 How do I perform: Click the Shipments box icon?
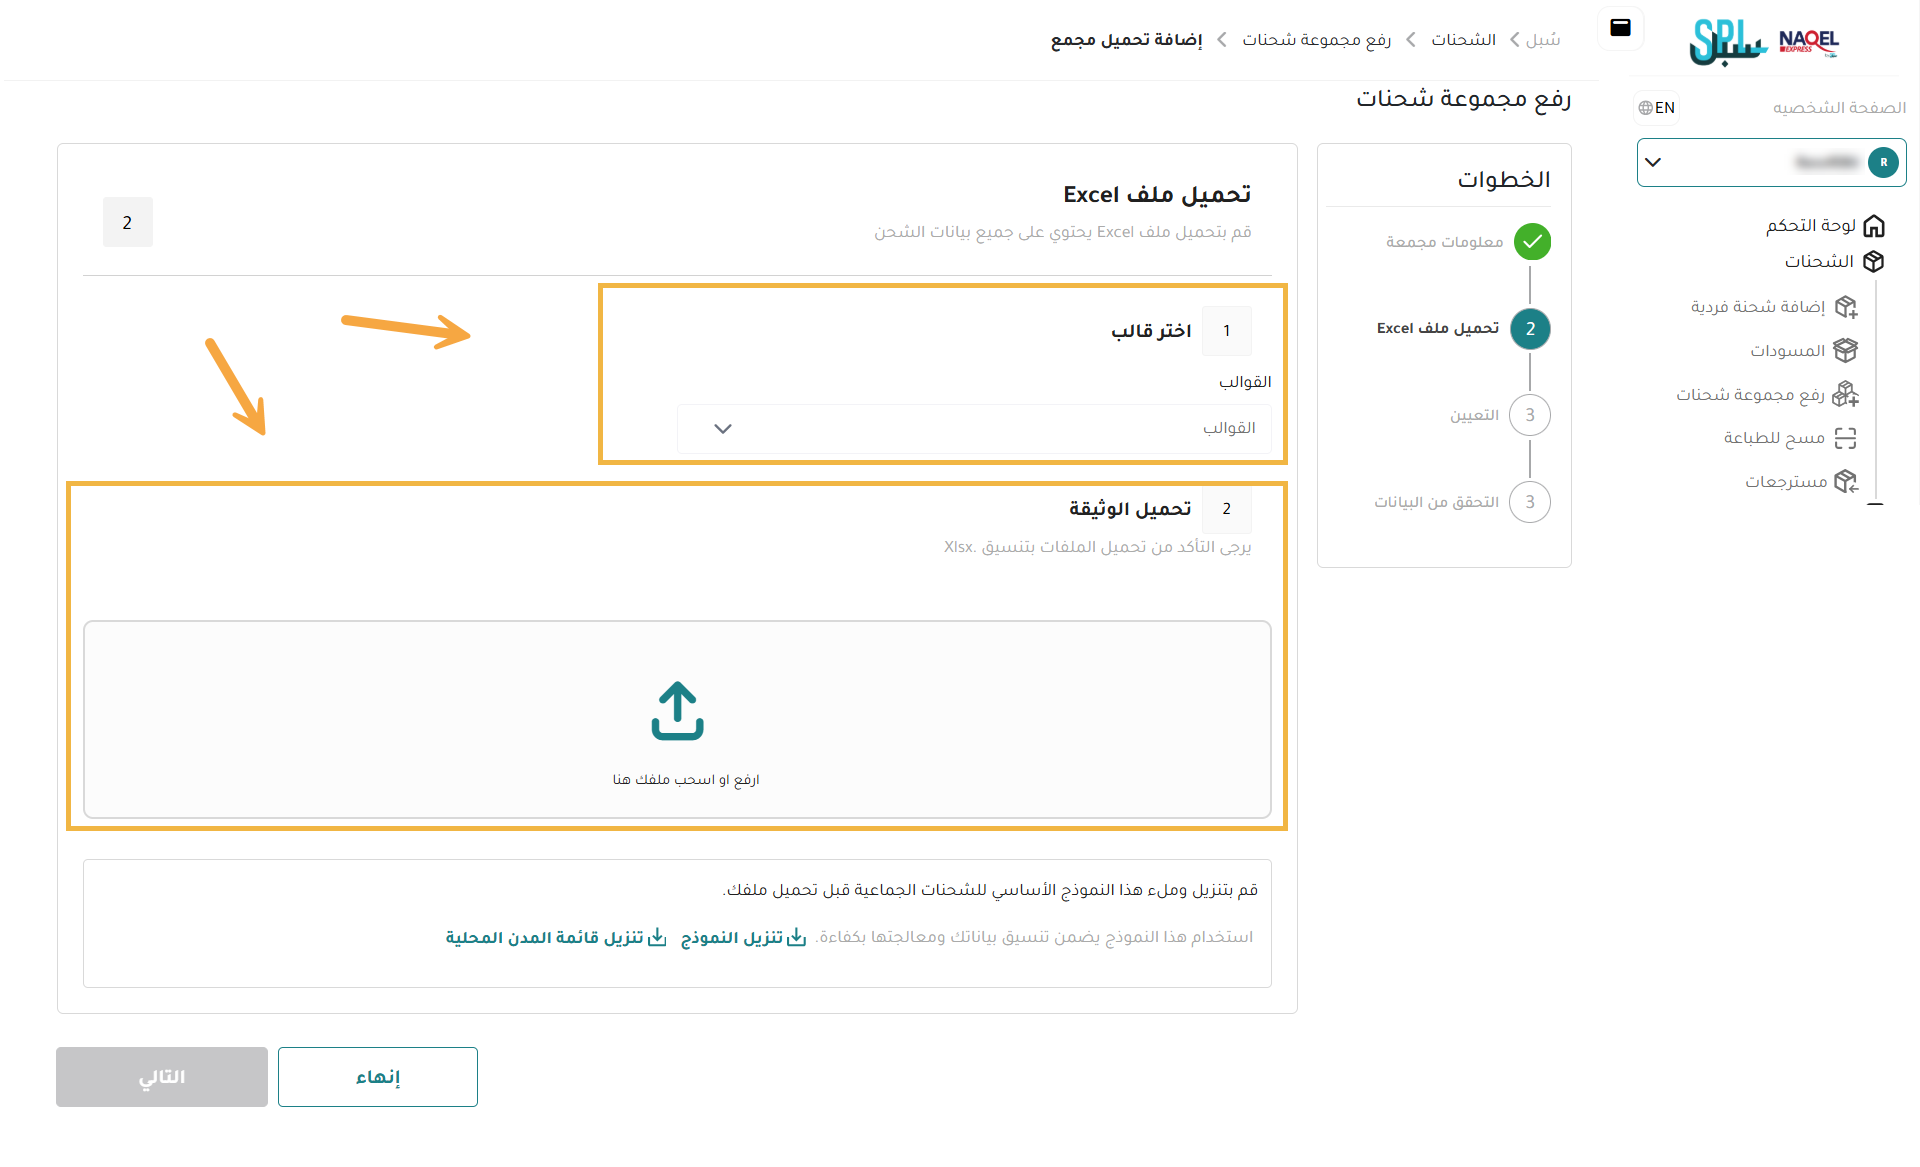tap(1874, 262)
